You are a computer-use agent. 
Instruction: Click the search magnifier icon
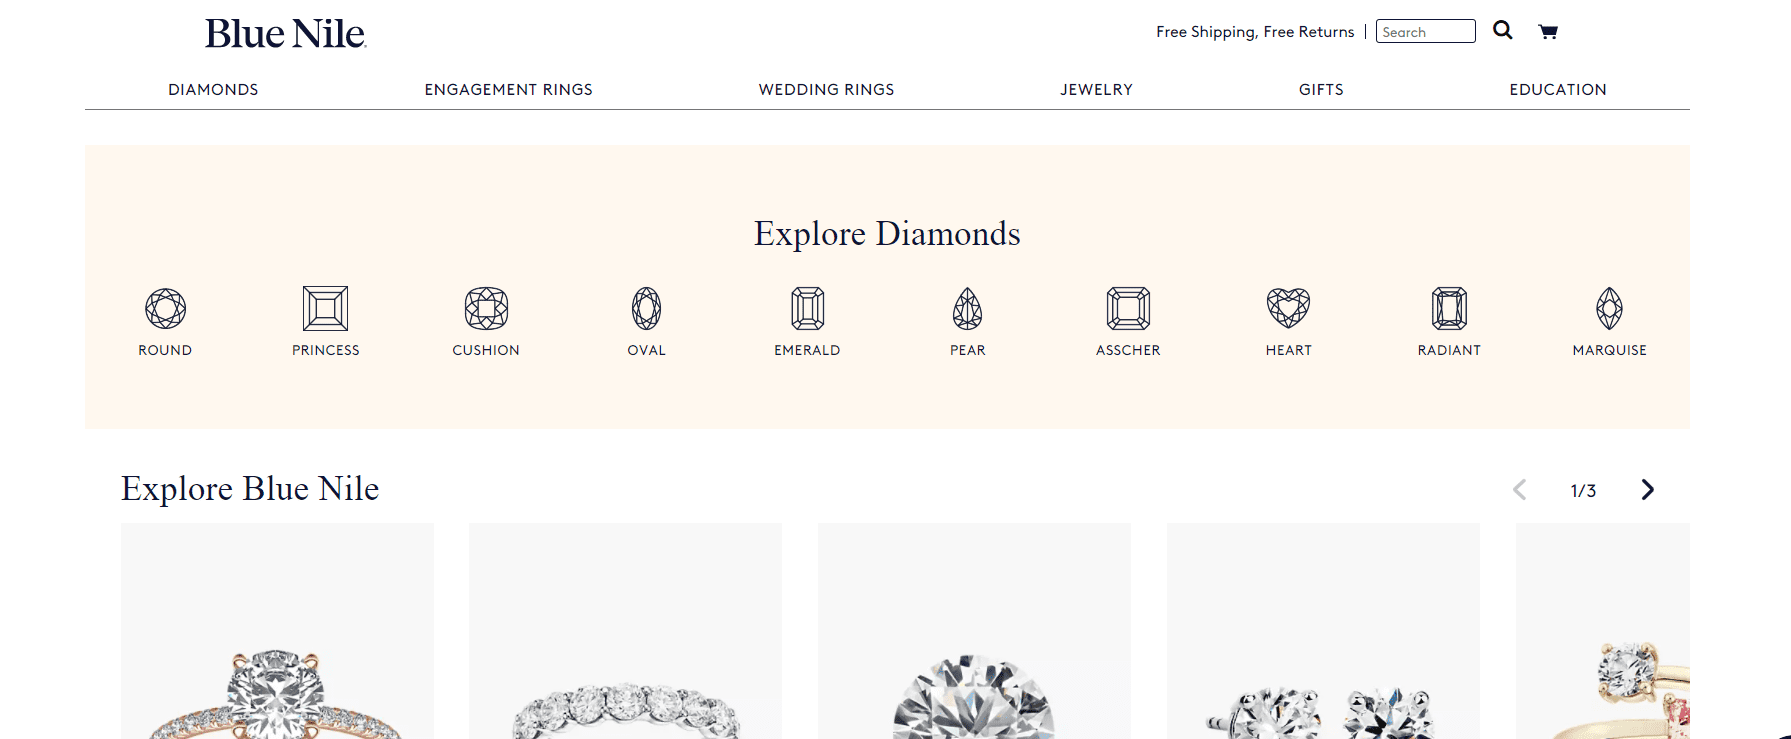(1503, 30)
